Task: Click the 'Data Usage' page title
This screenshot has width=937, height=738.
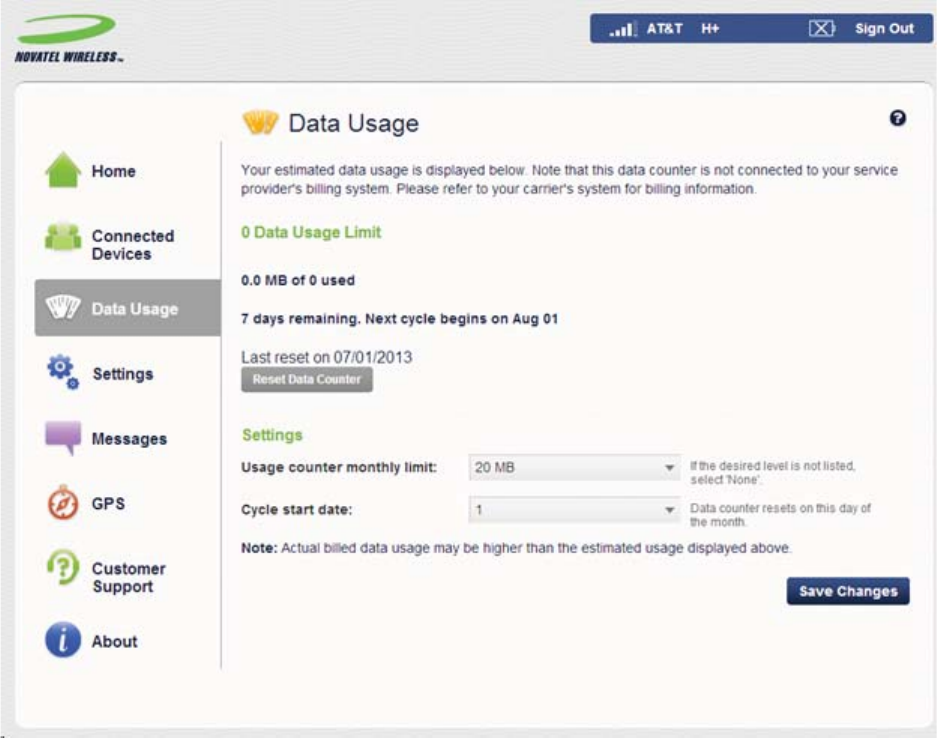Action: click(x=353, y=123)
